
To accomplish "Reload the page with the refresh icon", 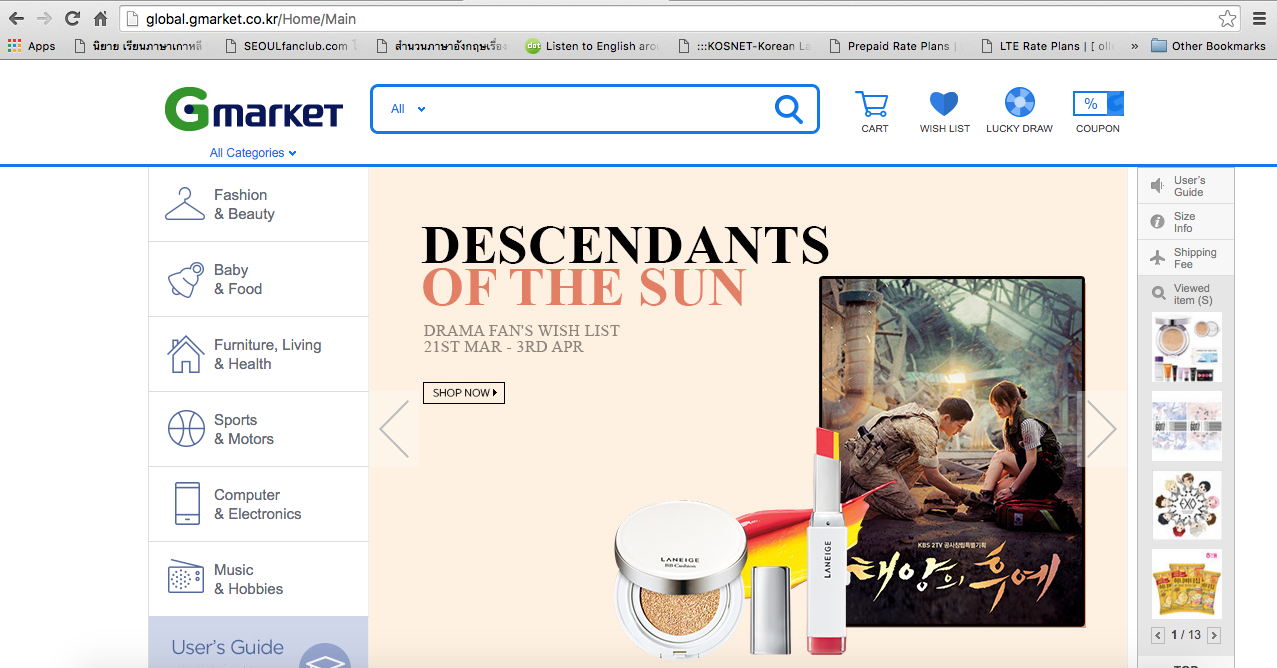I will pos(72,18).
